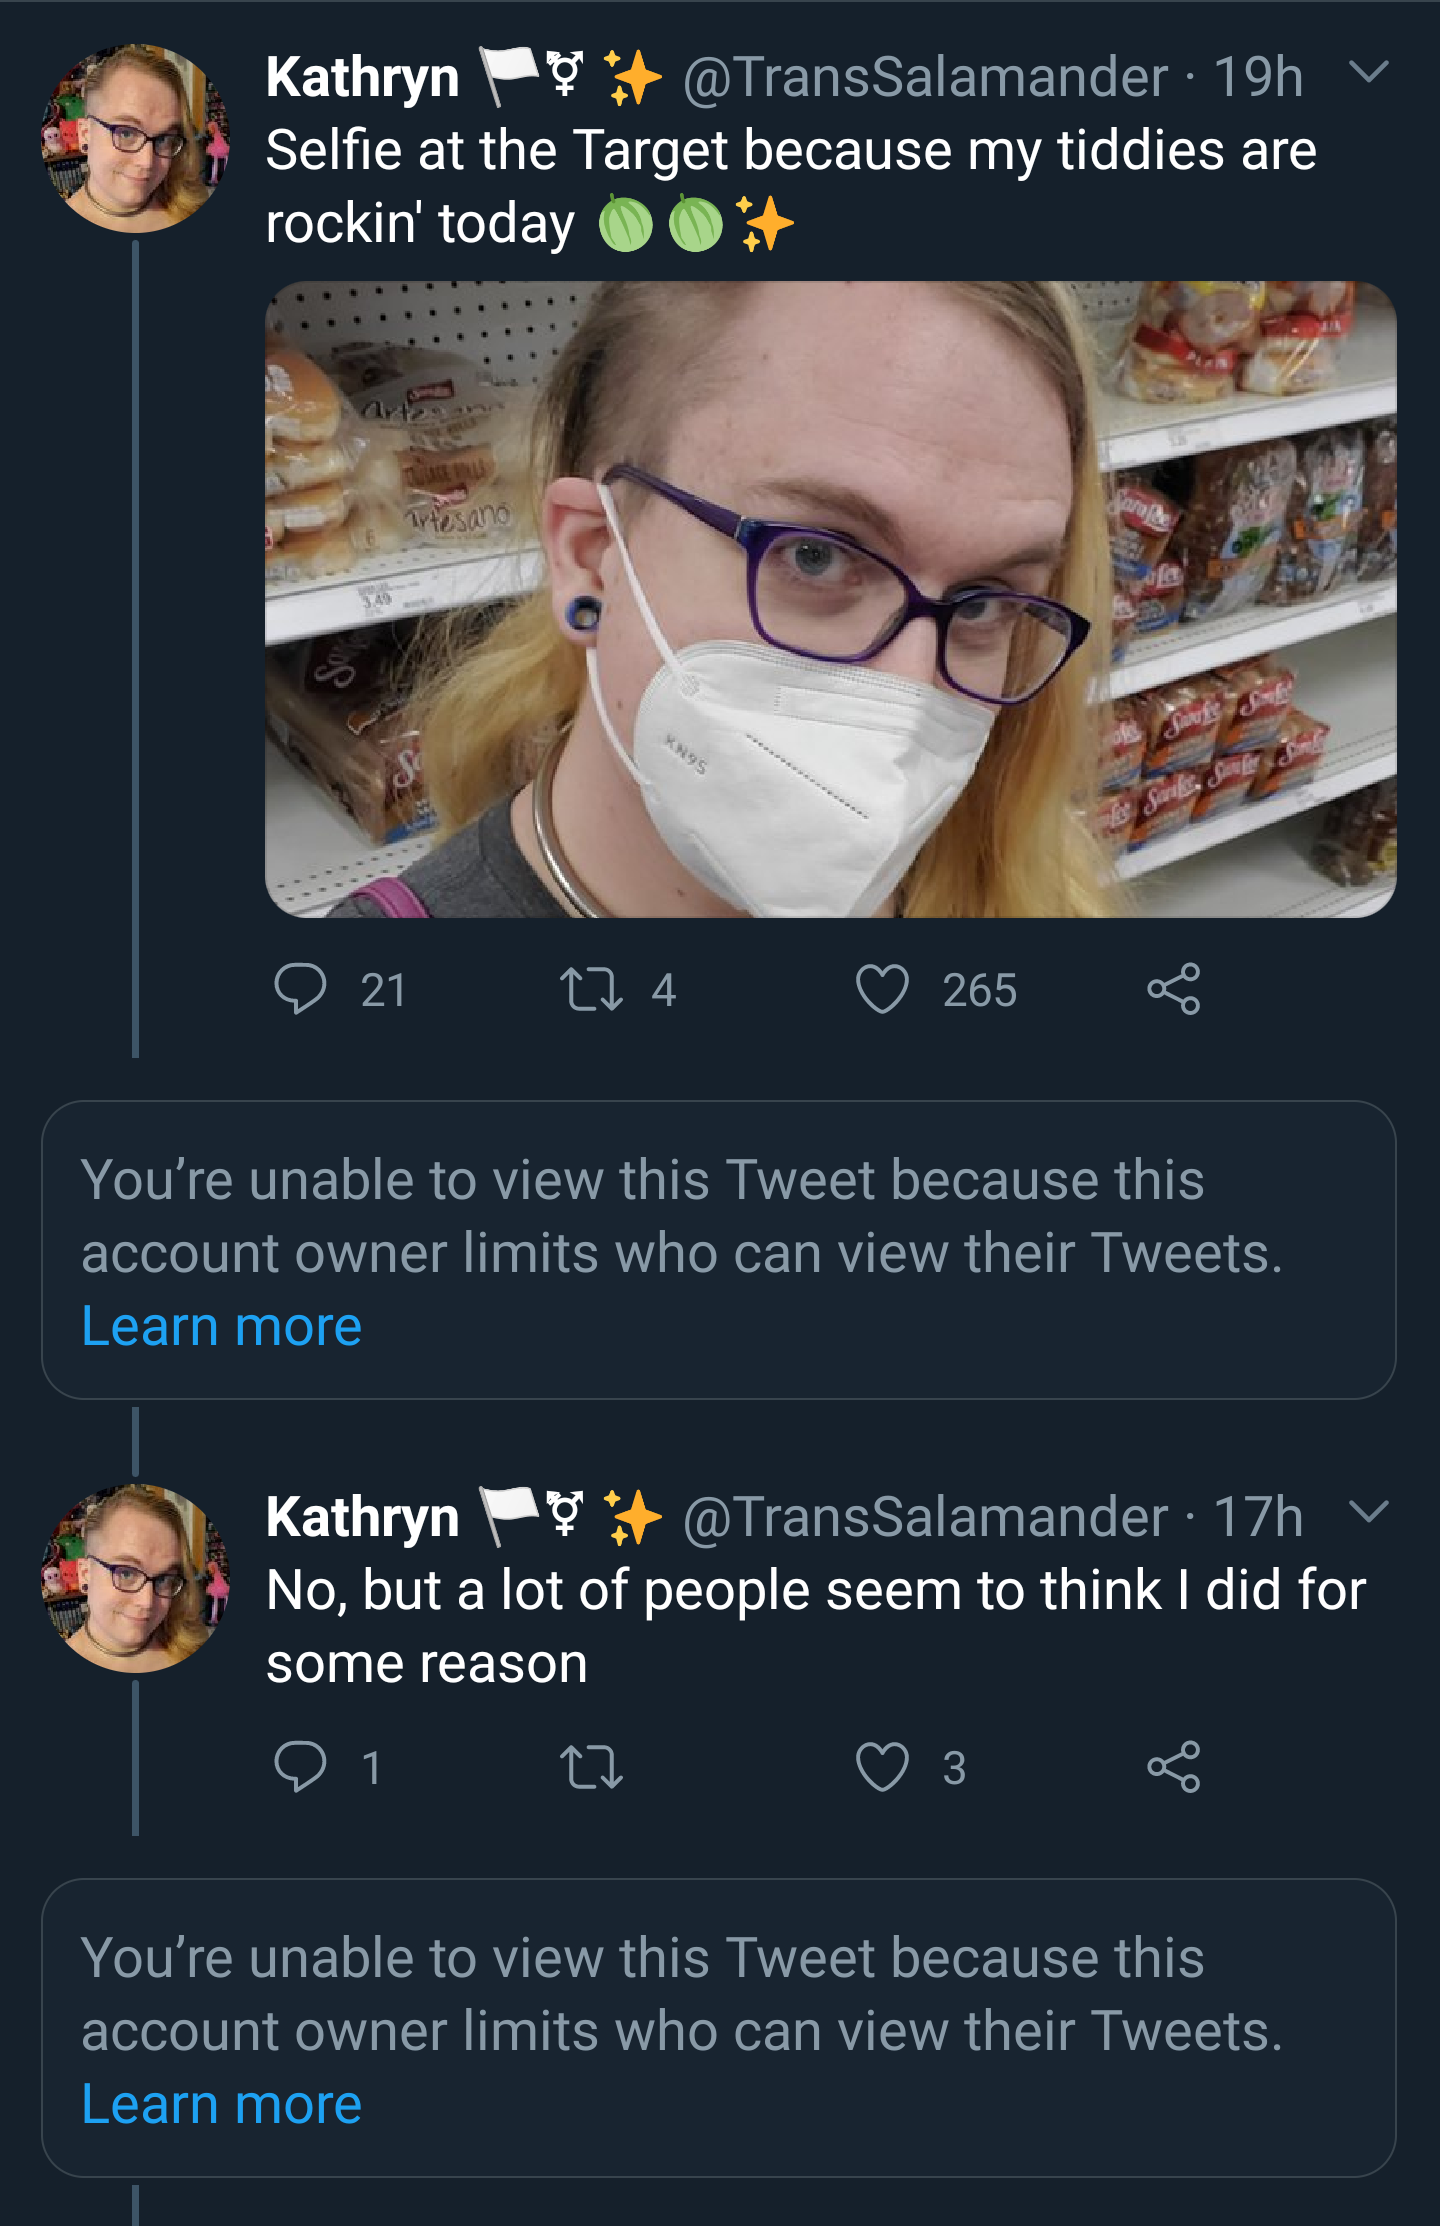Retweet the 'No, but a lot of people' tweet
1440x2226 pixels.
[x=591, y=1767]
